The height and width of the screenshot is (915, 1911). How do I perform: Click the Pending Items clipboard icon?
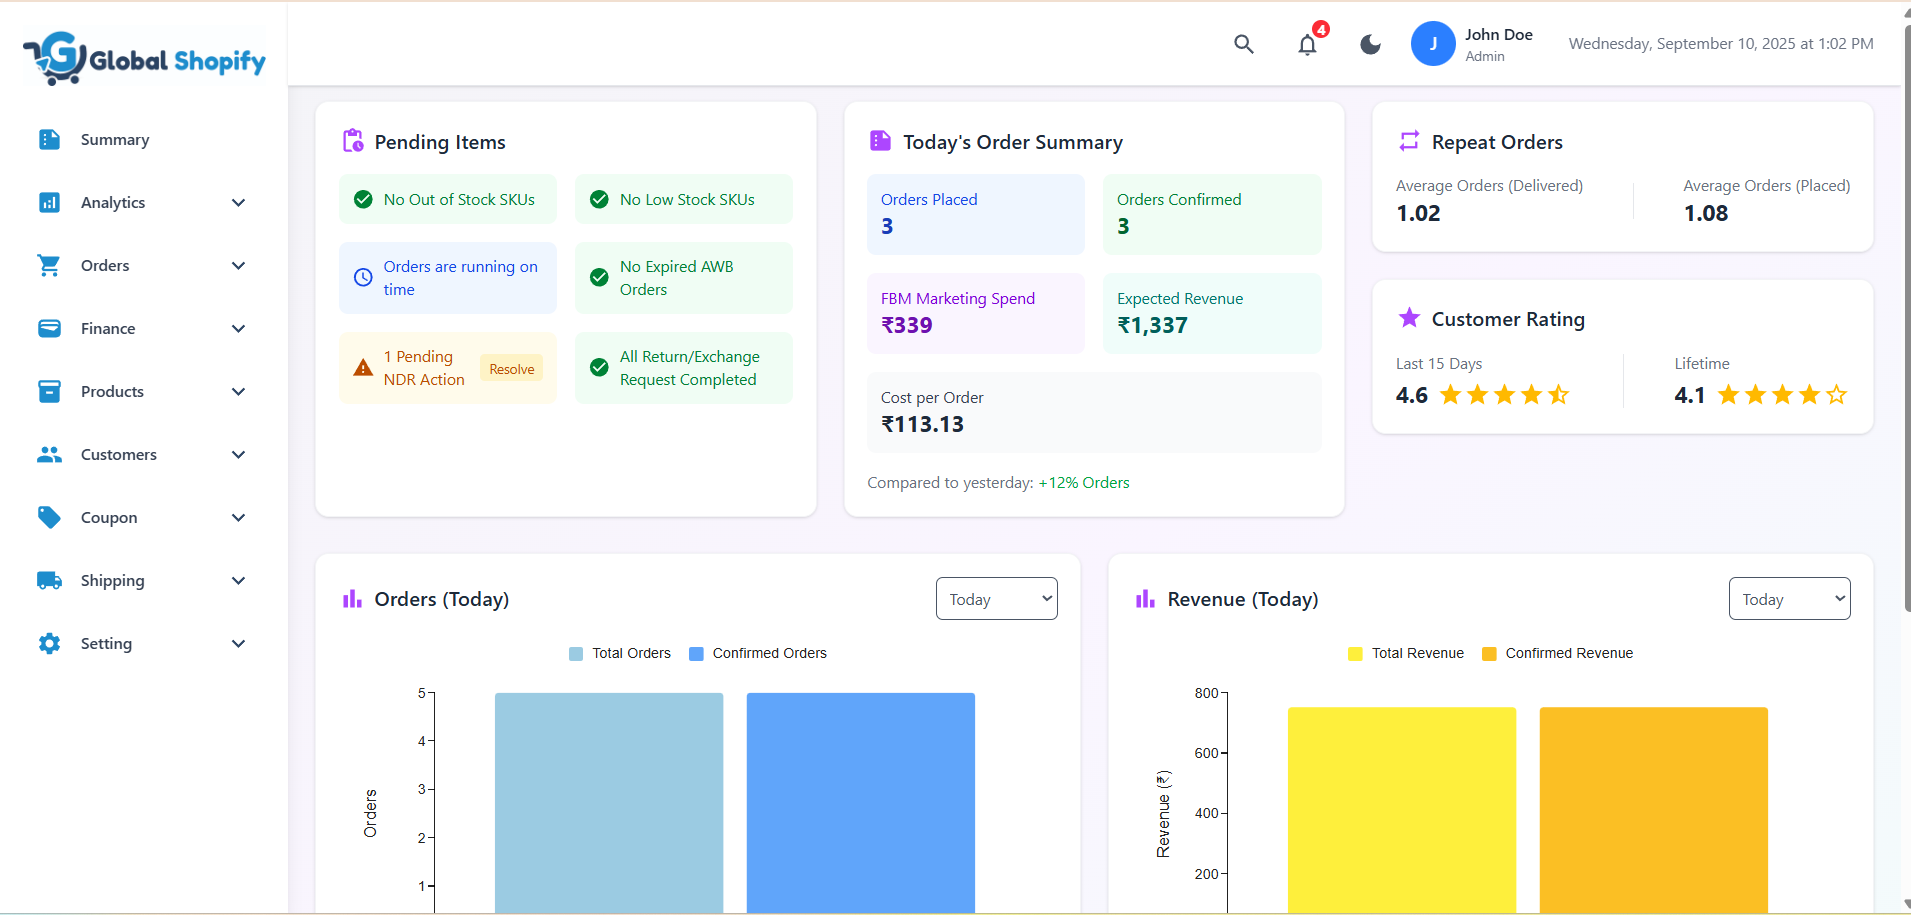pyautogui.click(x=353, y=141)
